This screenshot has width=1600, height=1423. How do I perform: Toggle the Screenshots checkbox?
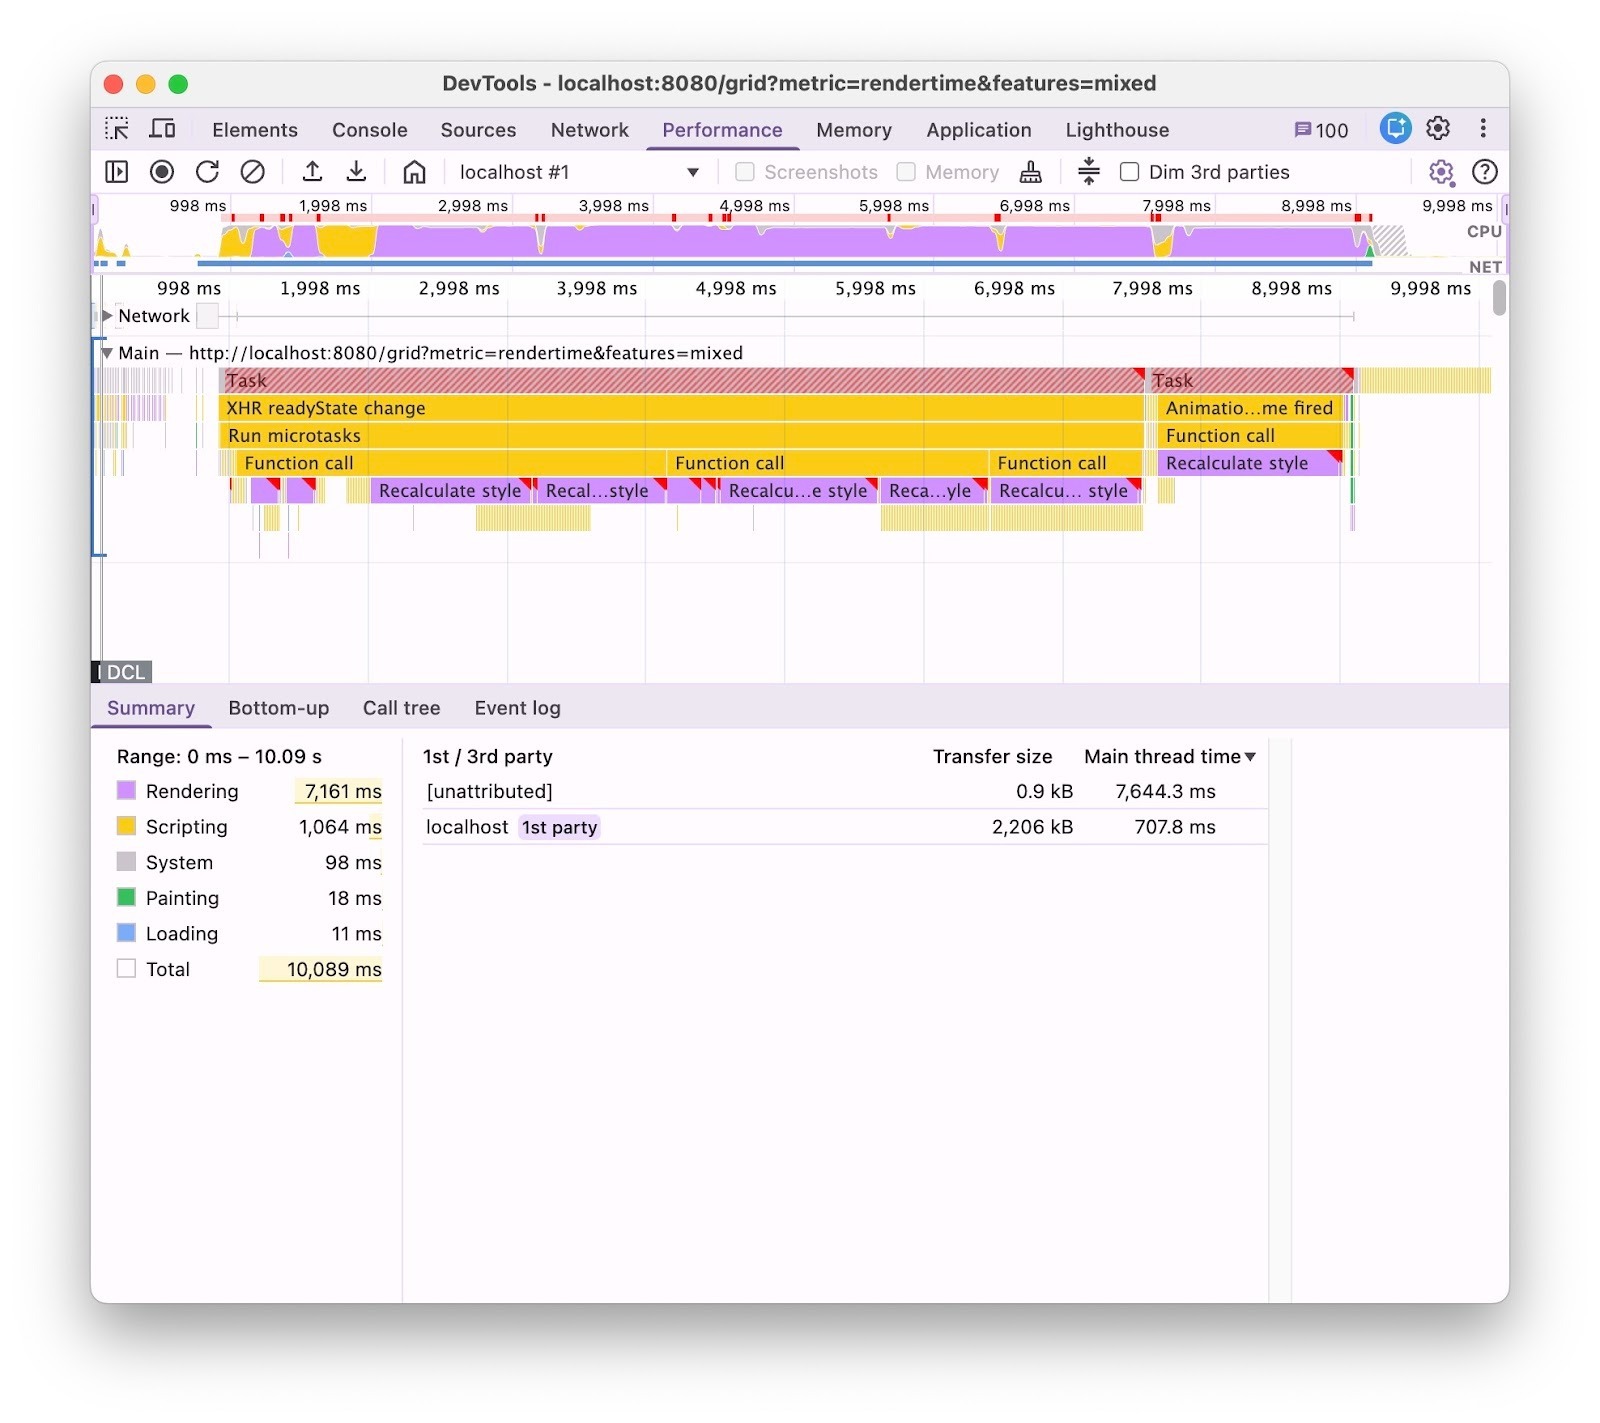(x=745, y=172)
